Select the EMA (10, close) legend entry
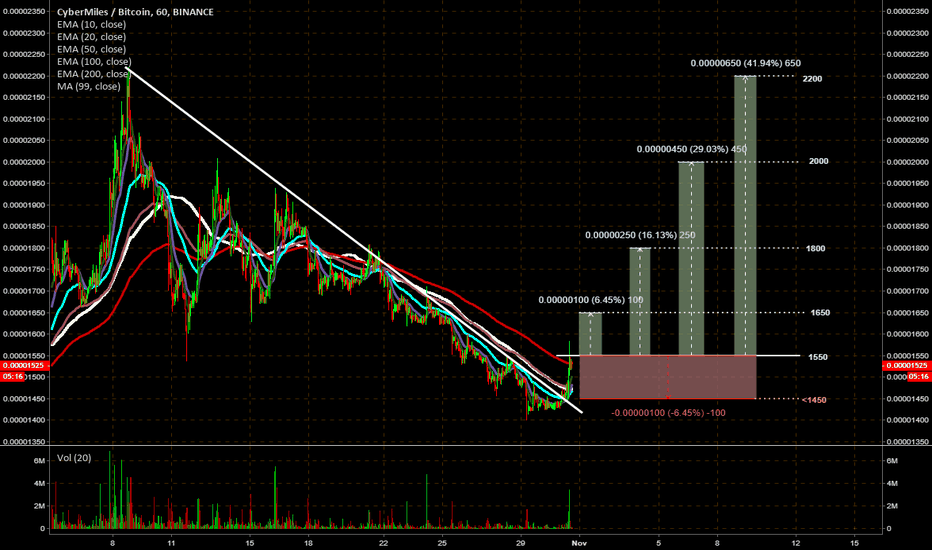Screen dimensions: 932x550 (x=92, y=24)
